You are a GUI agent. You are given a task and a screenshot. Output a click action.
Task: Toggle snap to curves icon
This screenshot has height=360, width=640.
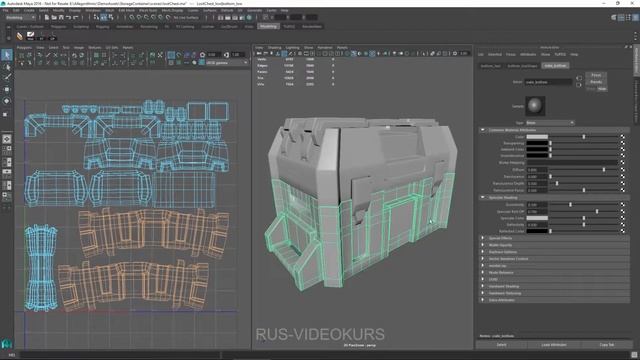(139, 18)
